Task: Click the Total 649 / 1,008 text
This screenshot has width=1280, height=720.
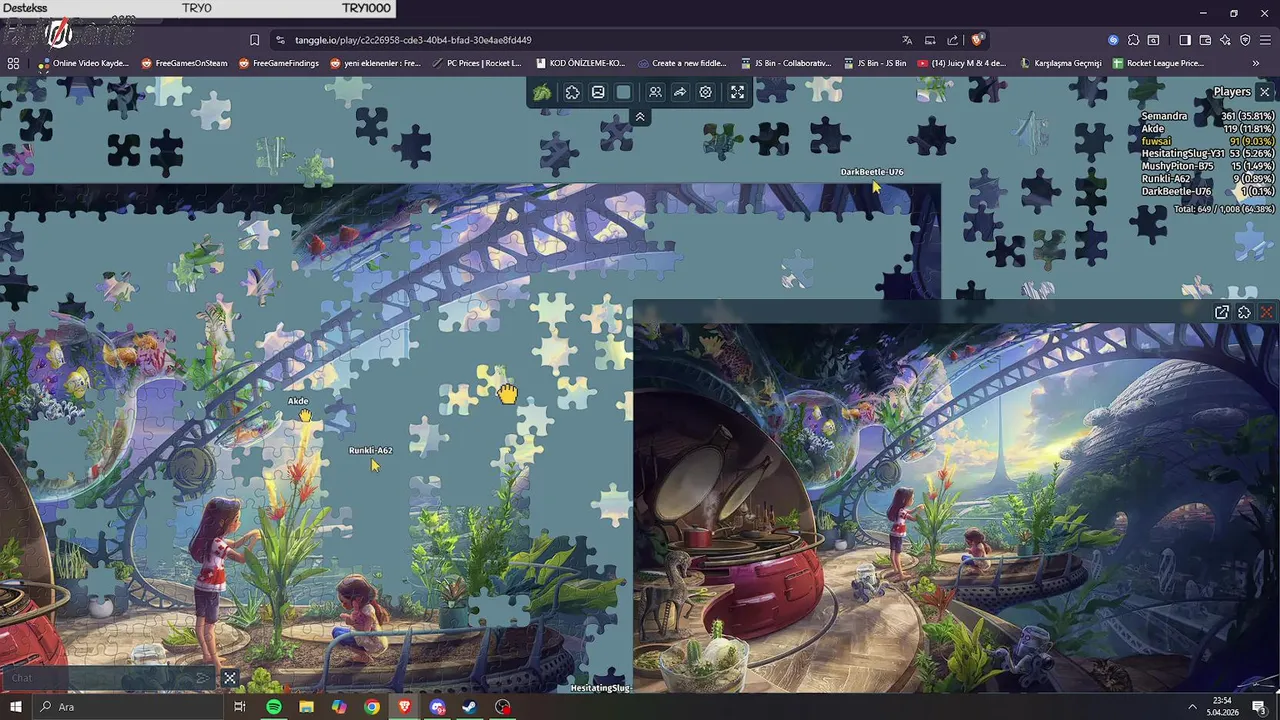Action: pos(1224,209)
